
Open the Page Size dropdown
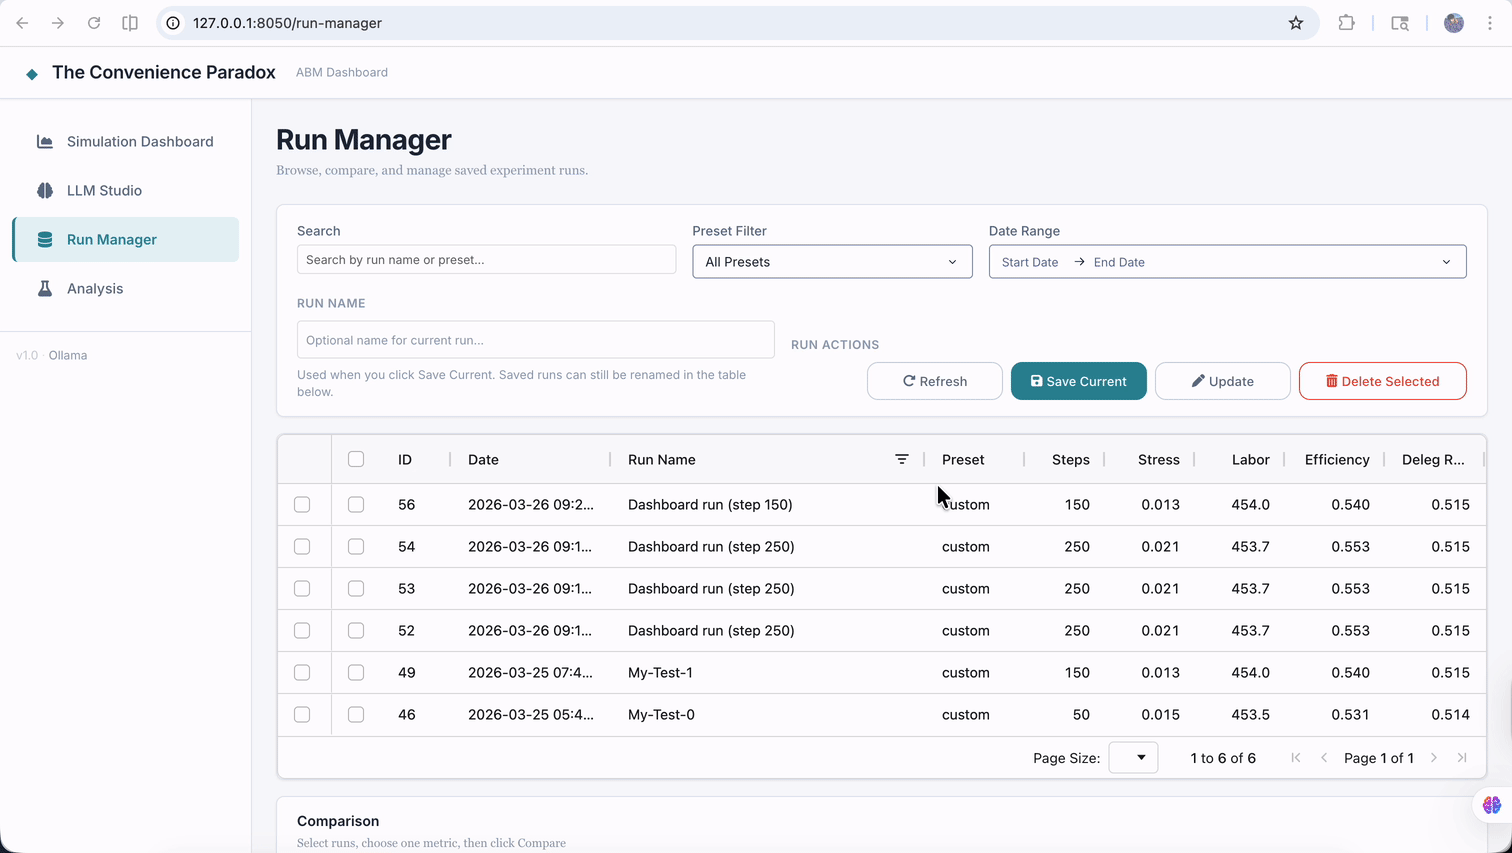1133,758
